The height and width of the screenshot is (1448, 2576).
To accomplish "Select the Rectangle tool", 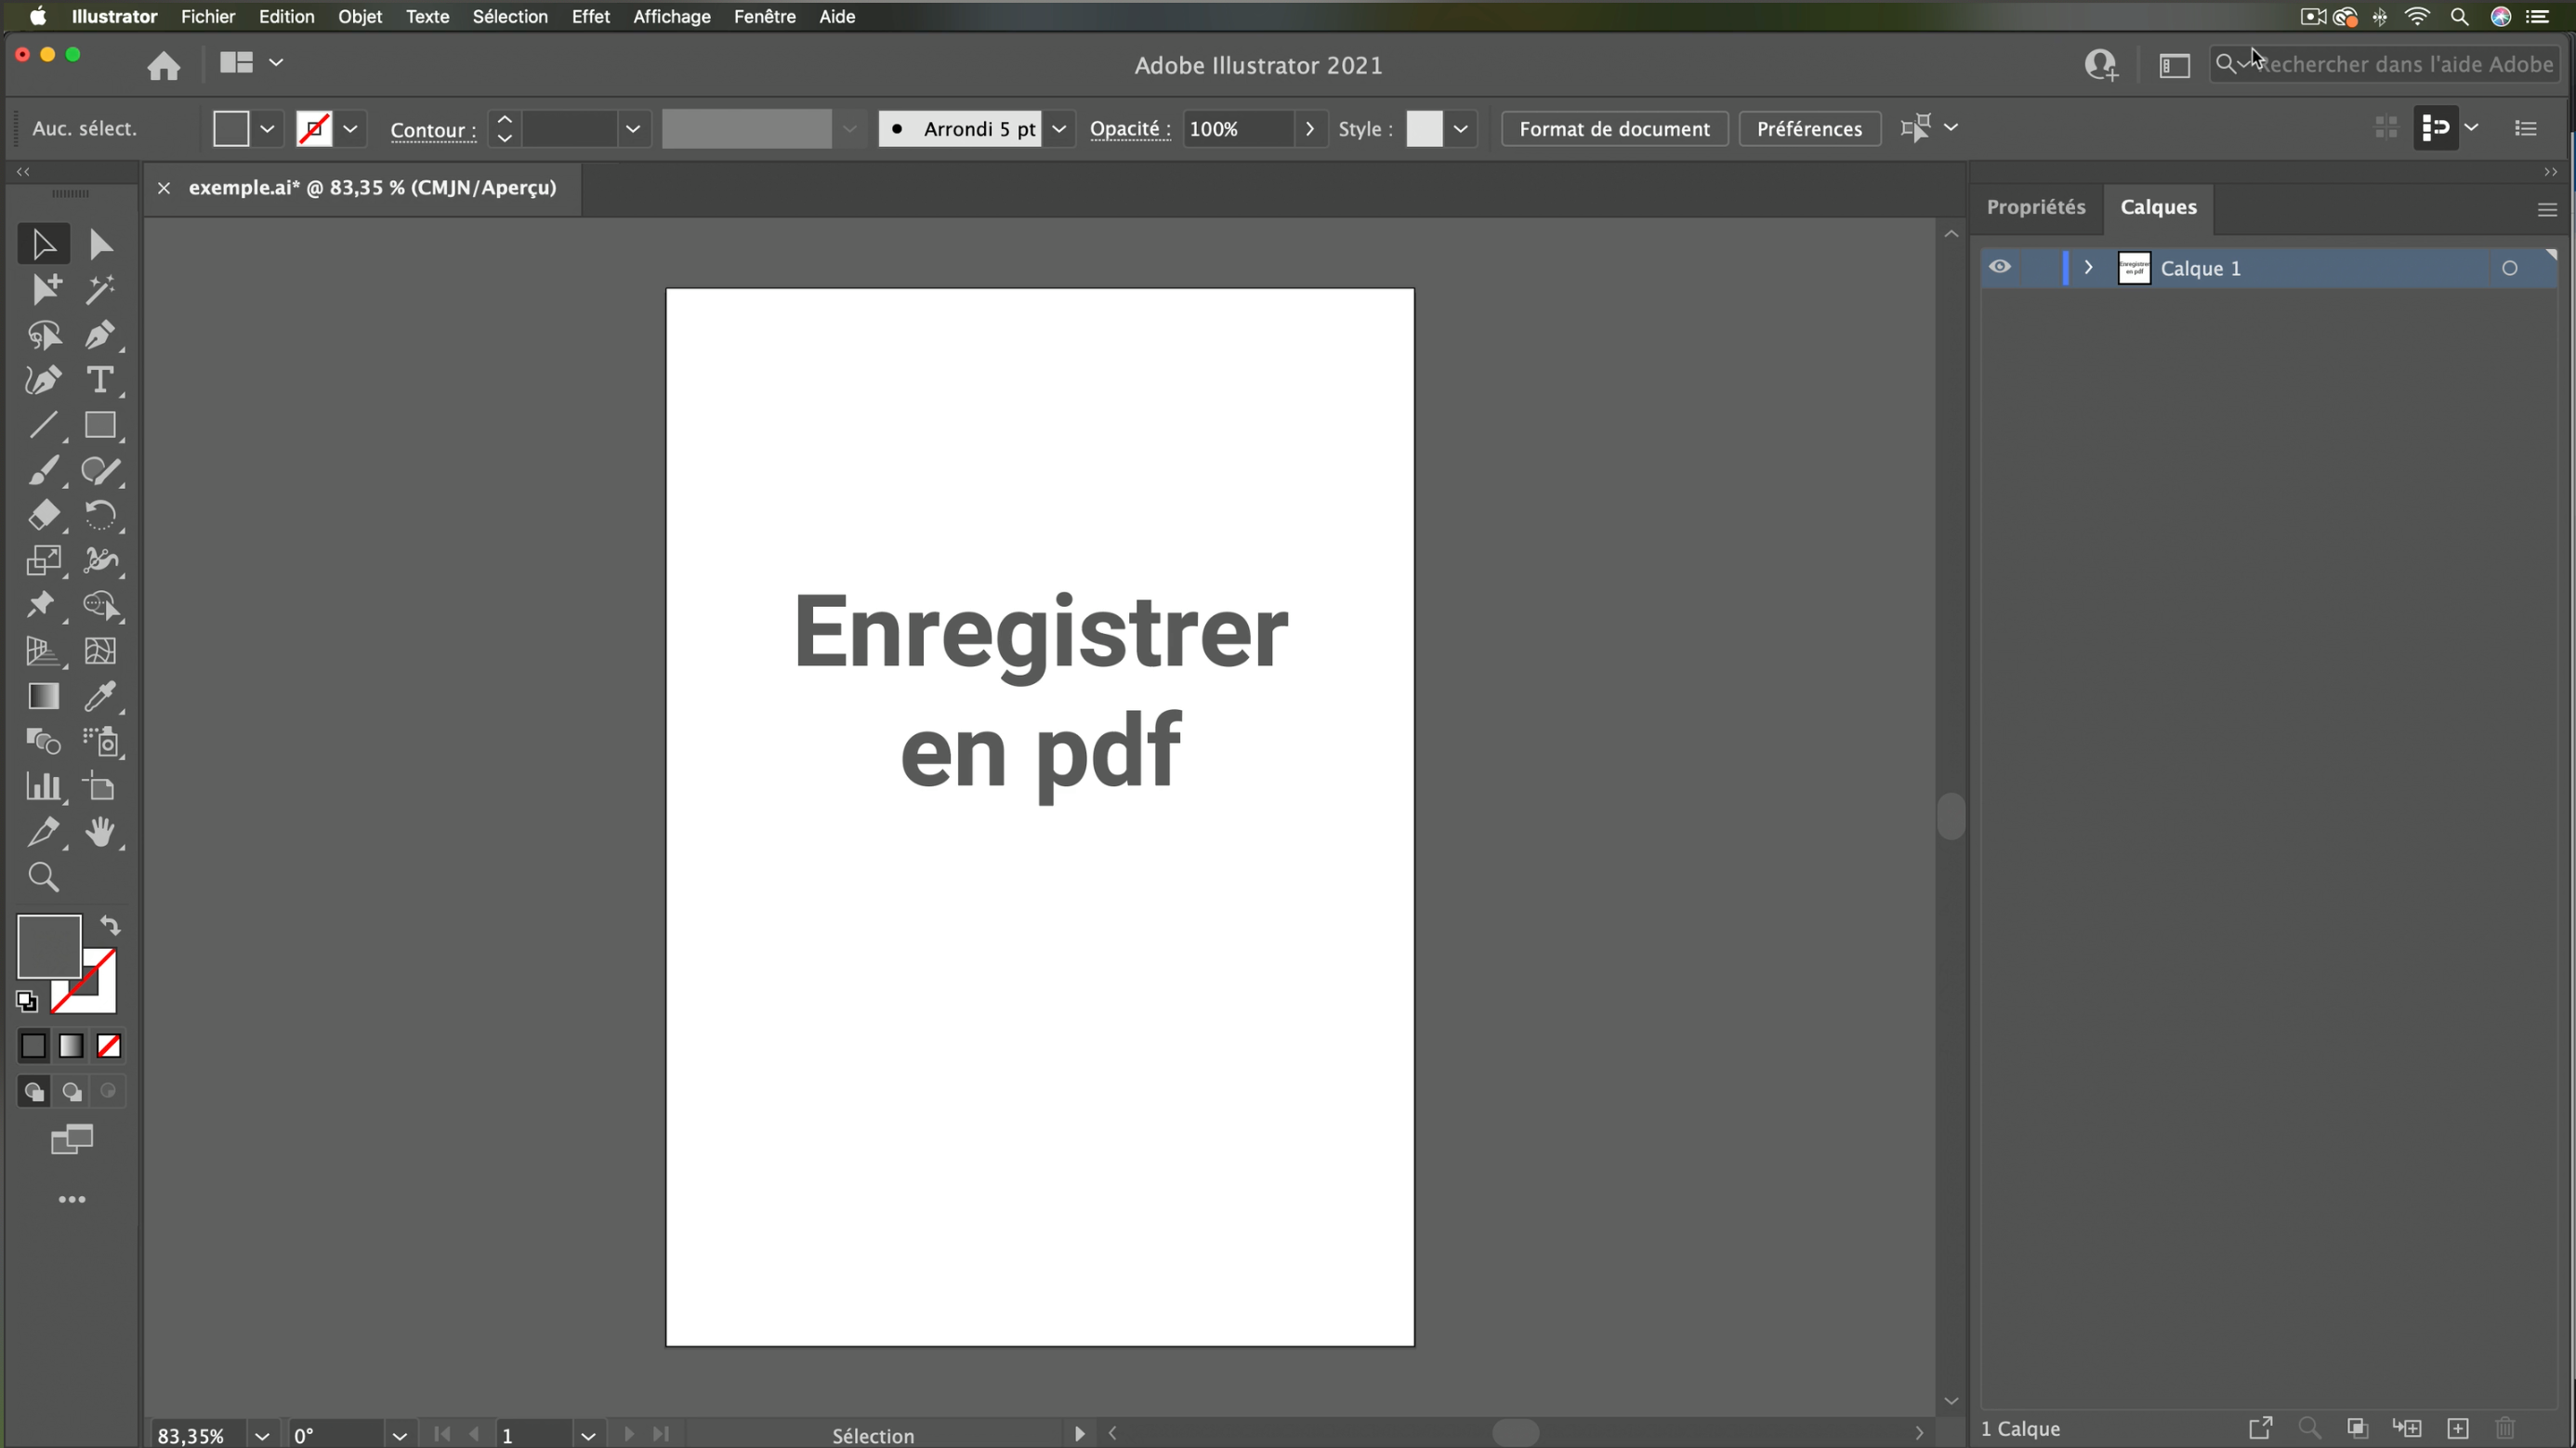I will [100, 427].
